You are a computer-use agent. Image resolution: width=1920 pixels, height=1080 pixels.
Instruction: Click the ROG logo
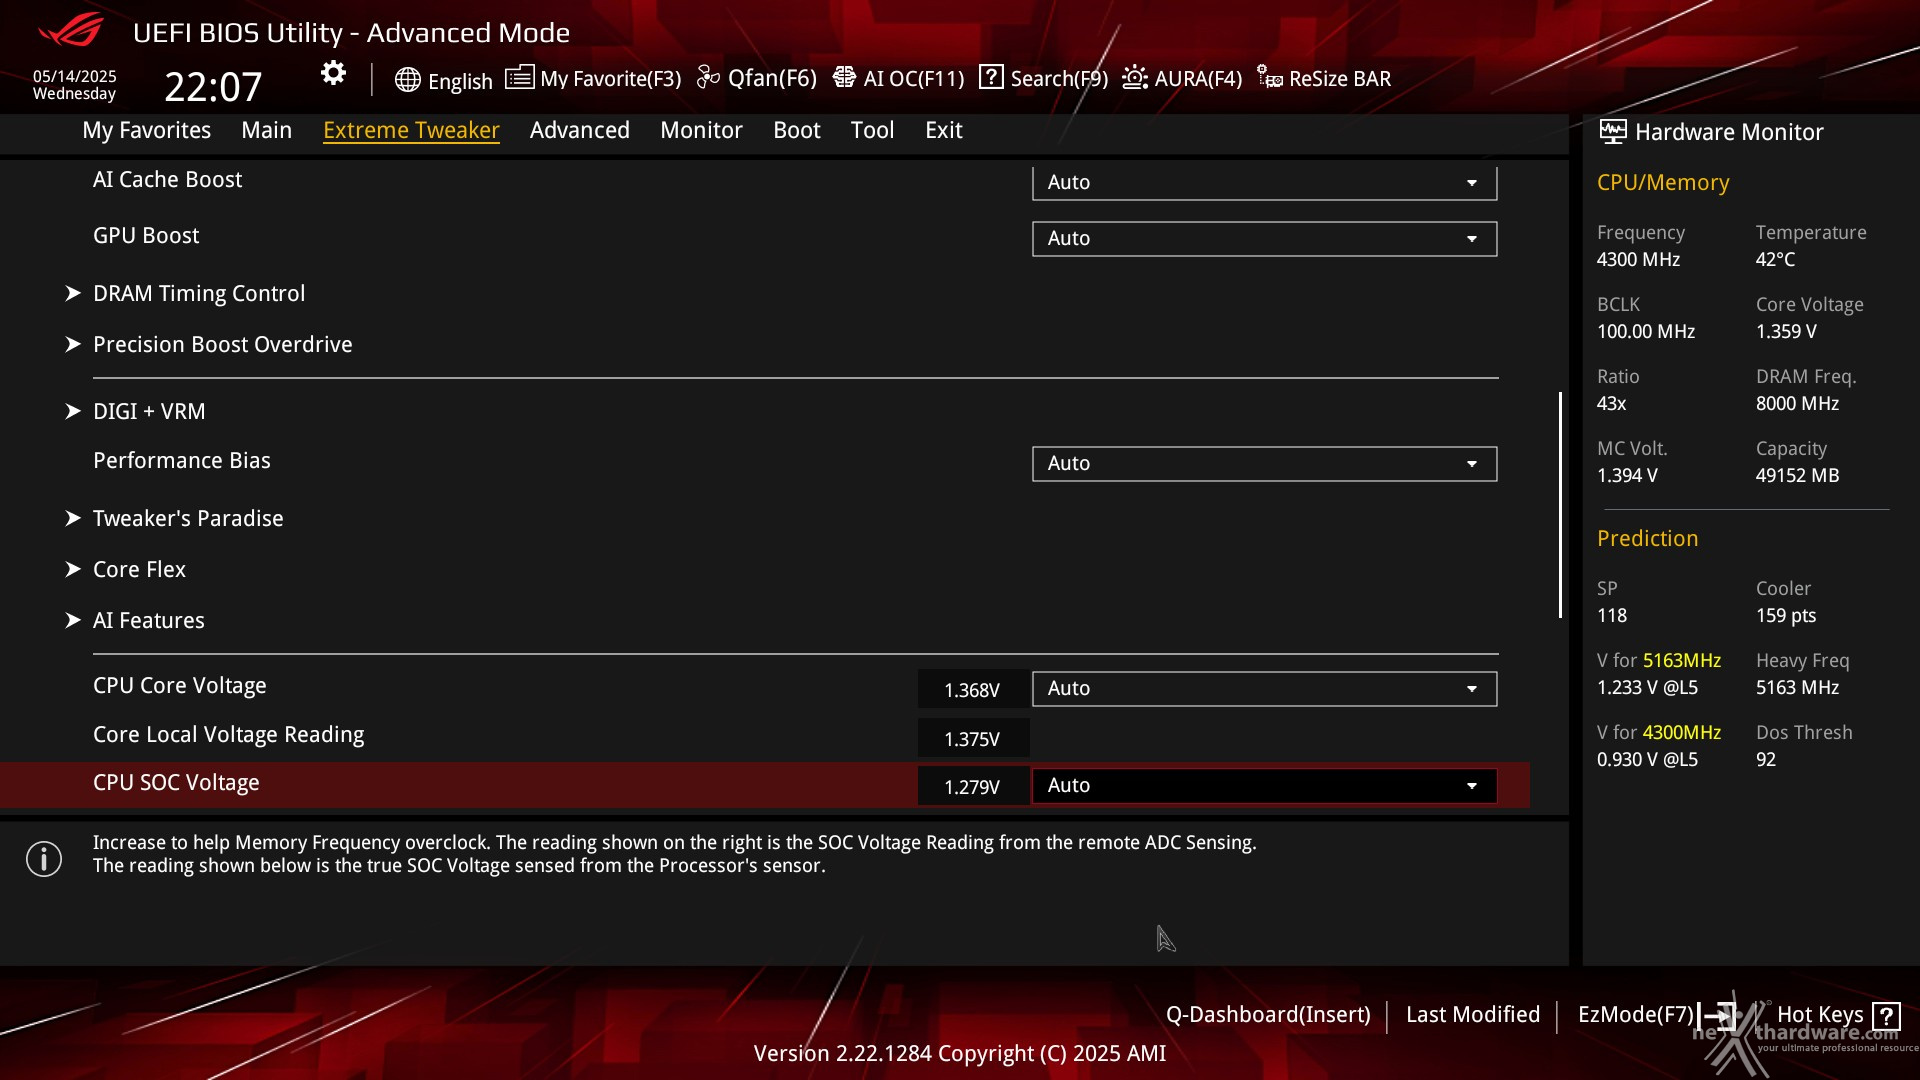click(70, 30)
